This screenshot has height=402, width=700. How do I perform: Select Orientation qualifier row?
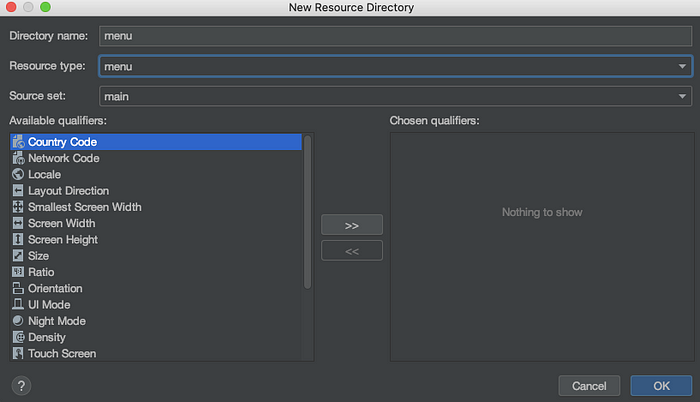point(156,288)
